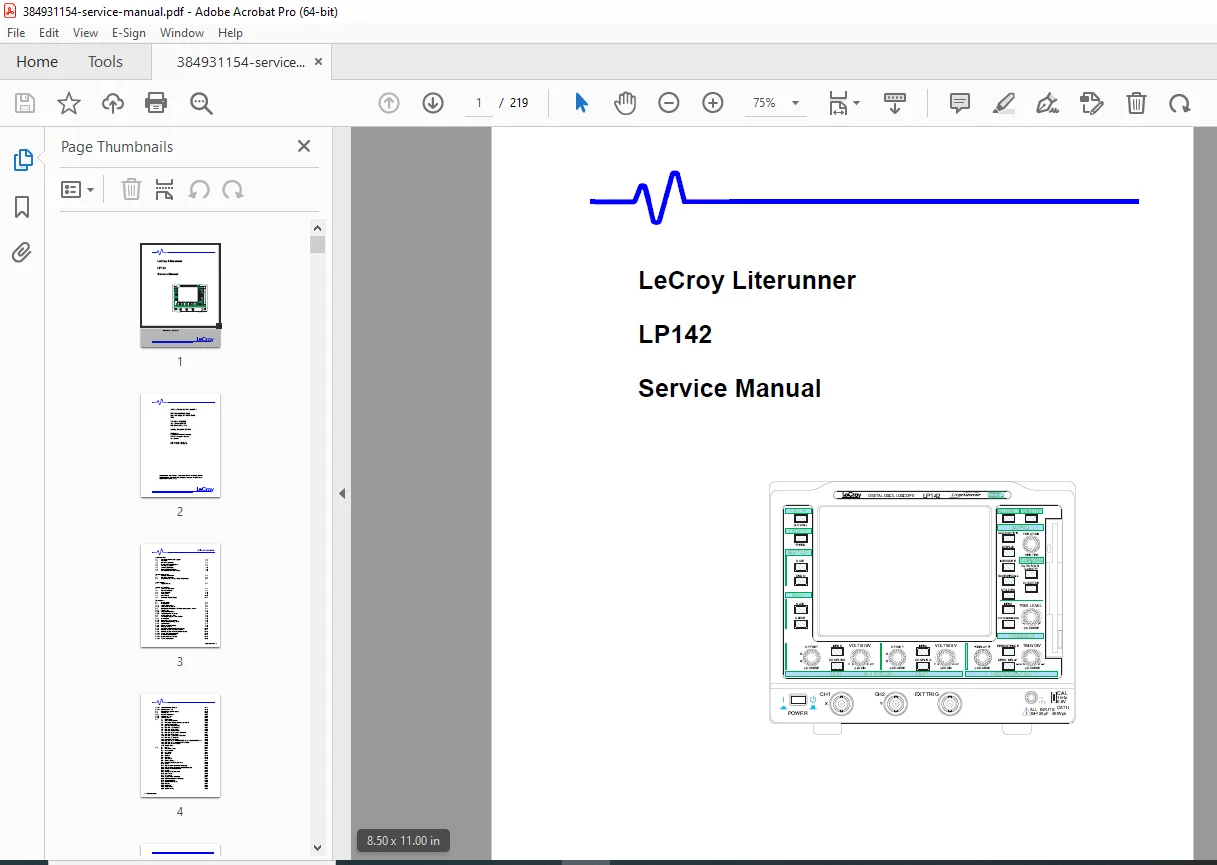
Task: Select the page 3 thumbnail
Action: (x=180, y=595)
